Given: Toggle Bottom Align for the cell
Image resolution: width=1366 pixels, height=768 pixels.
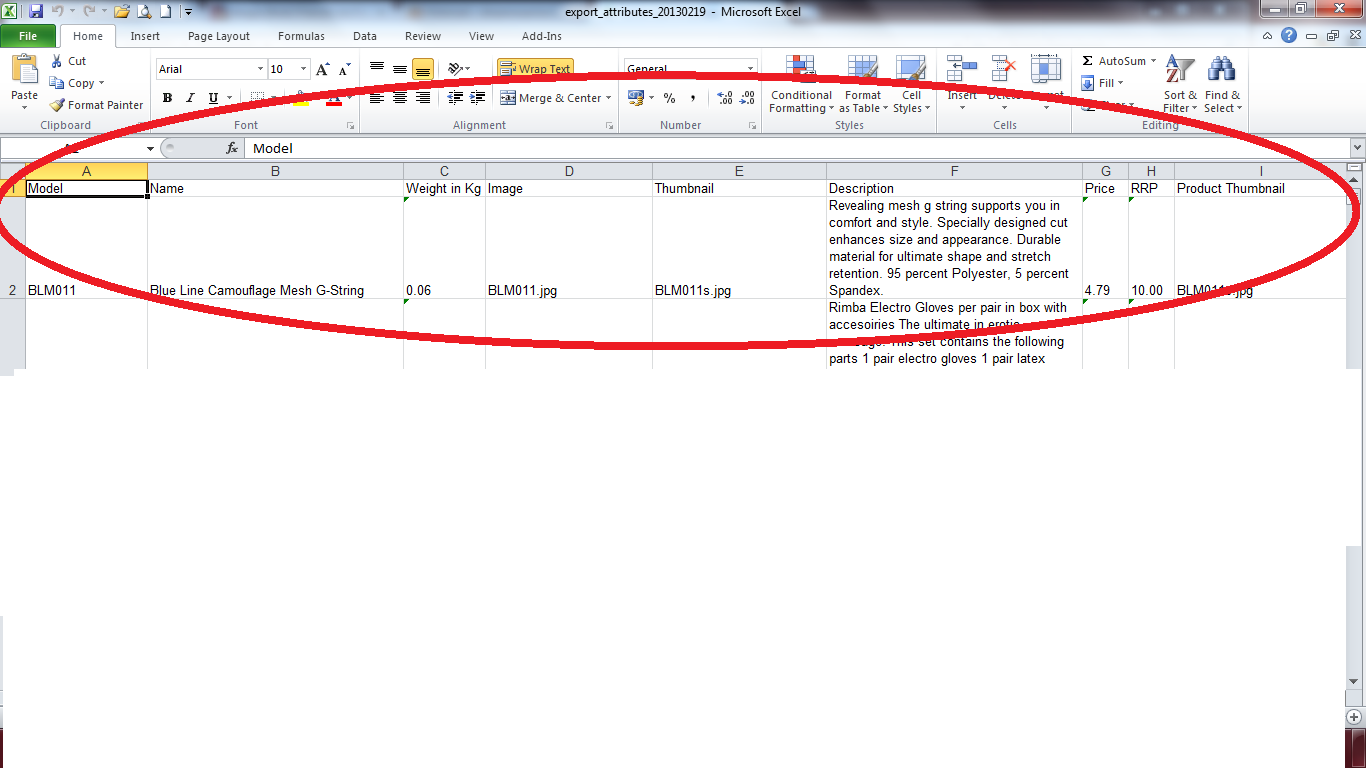Looking at the screenshot, I should (423, 69).
